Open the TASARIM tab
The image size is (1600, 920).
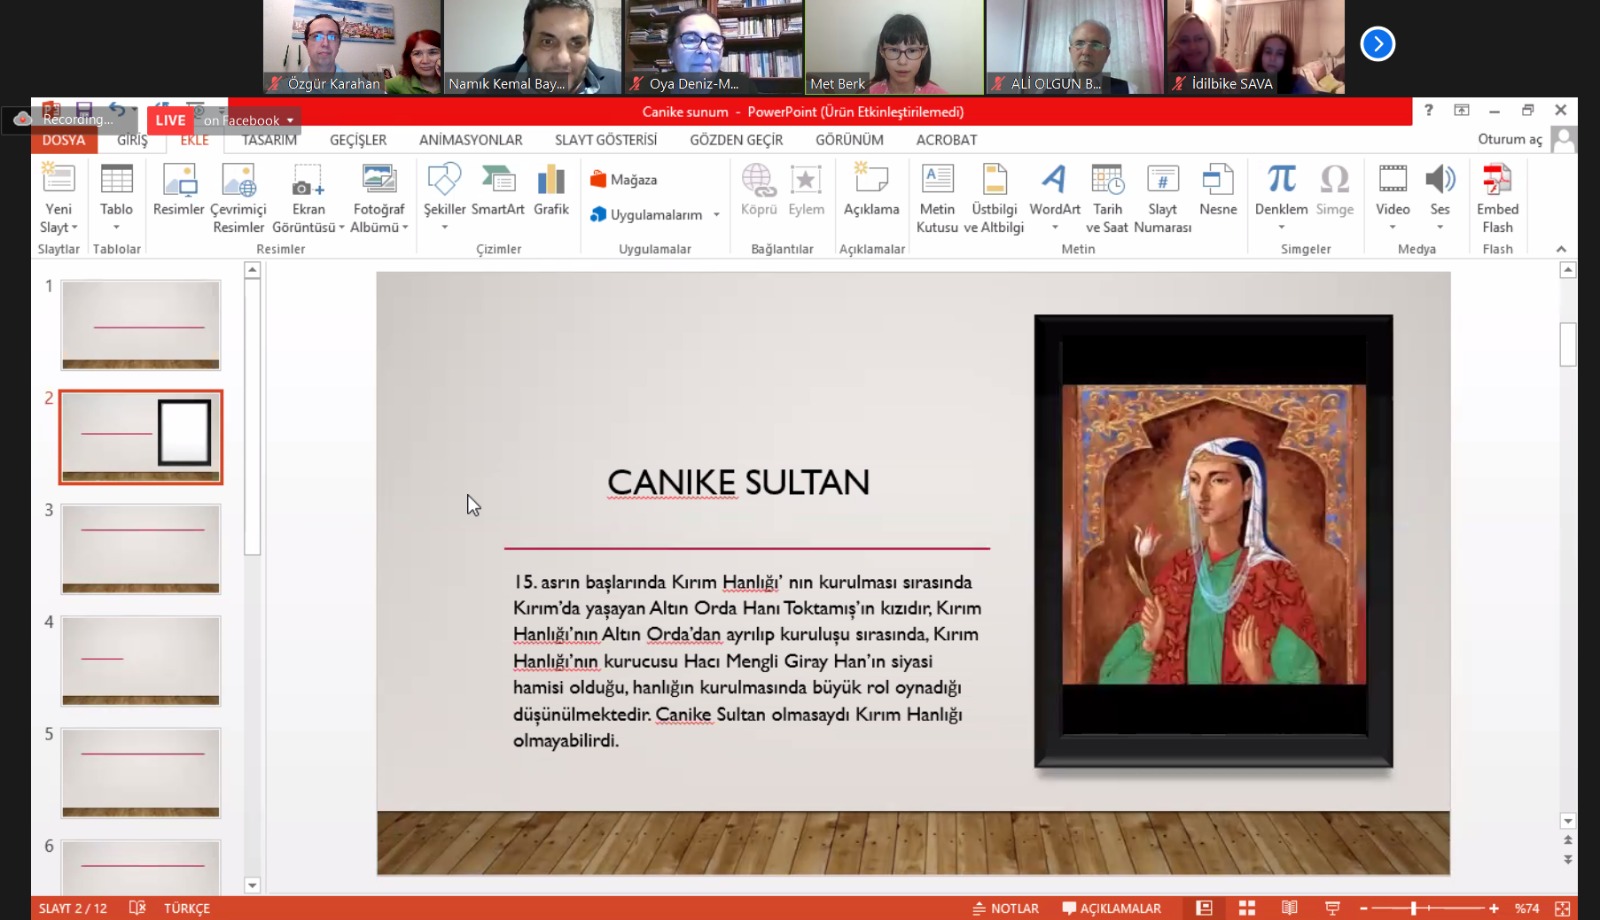click(269, 140)
